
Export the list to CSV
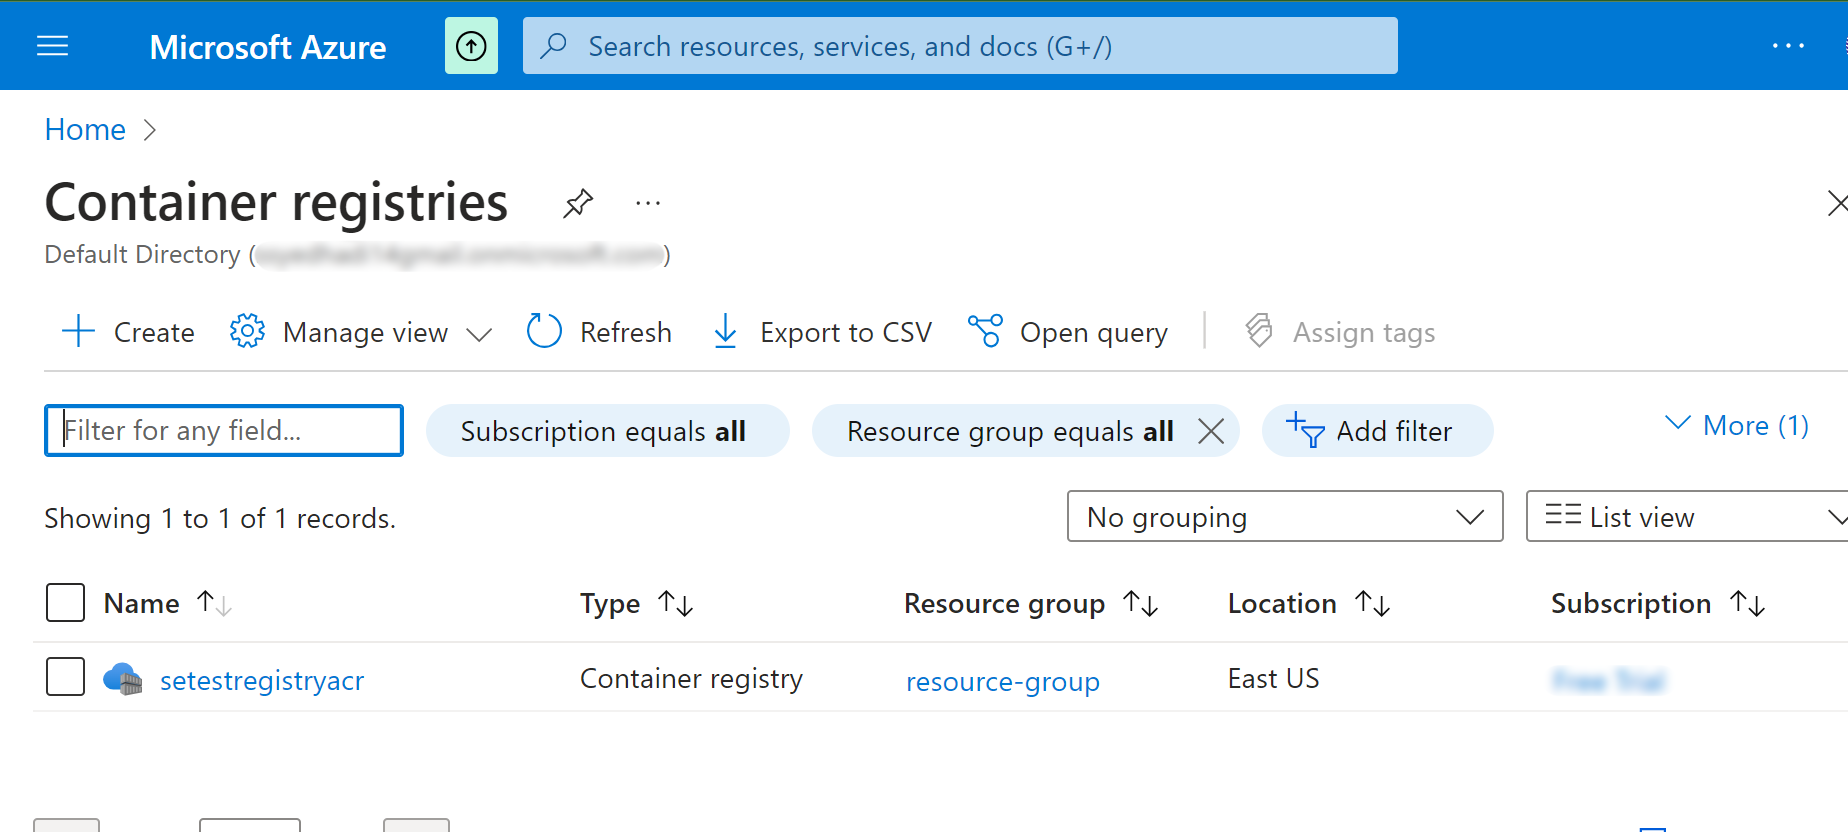[x=822, y=332]
